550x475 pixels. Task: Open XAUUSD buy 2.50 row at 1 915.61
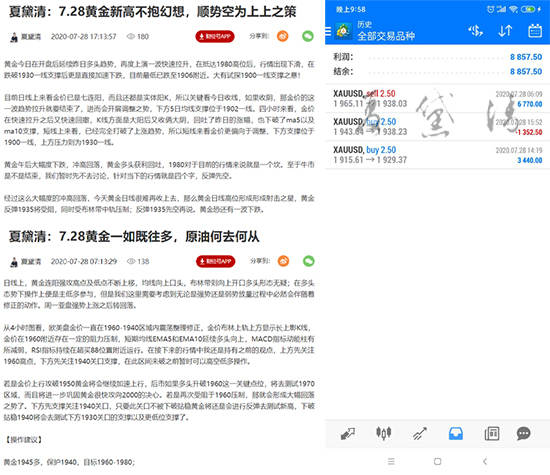click(437, 155)
